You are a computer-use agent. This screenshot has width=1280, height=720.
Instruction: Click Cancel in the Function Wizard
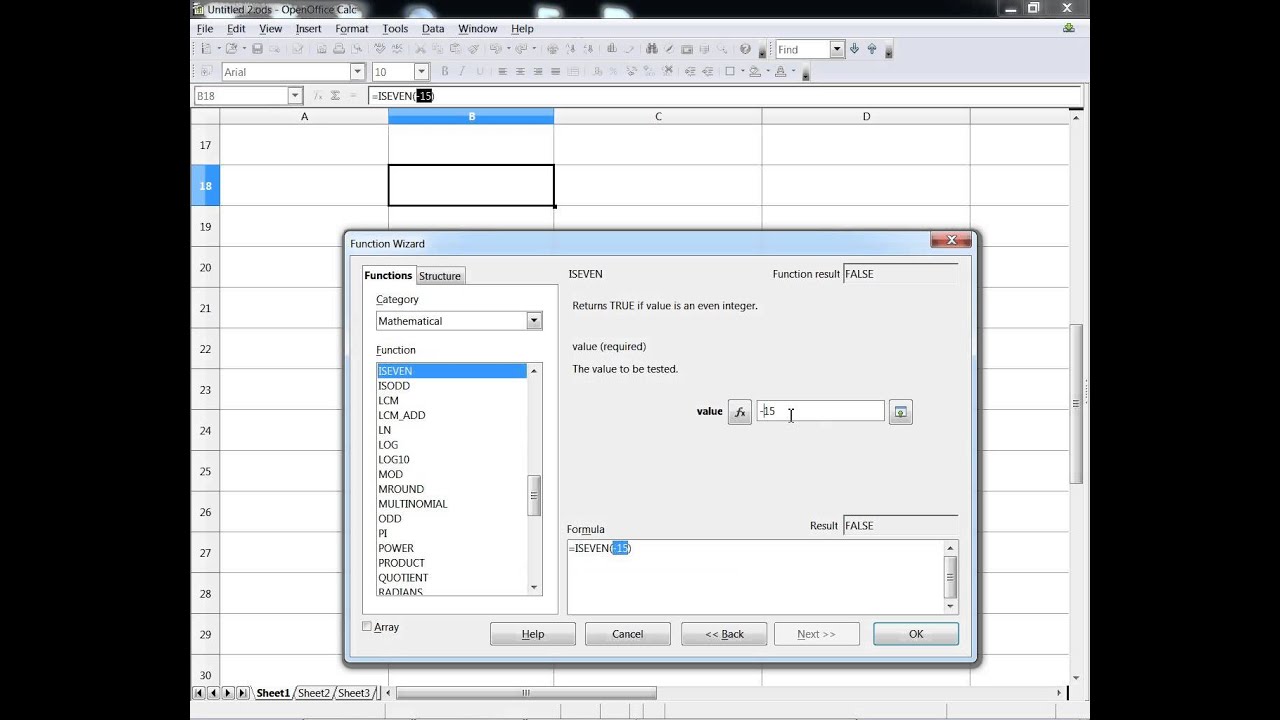coord(628,634)
